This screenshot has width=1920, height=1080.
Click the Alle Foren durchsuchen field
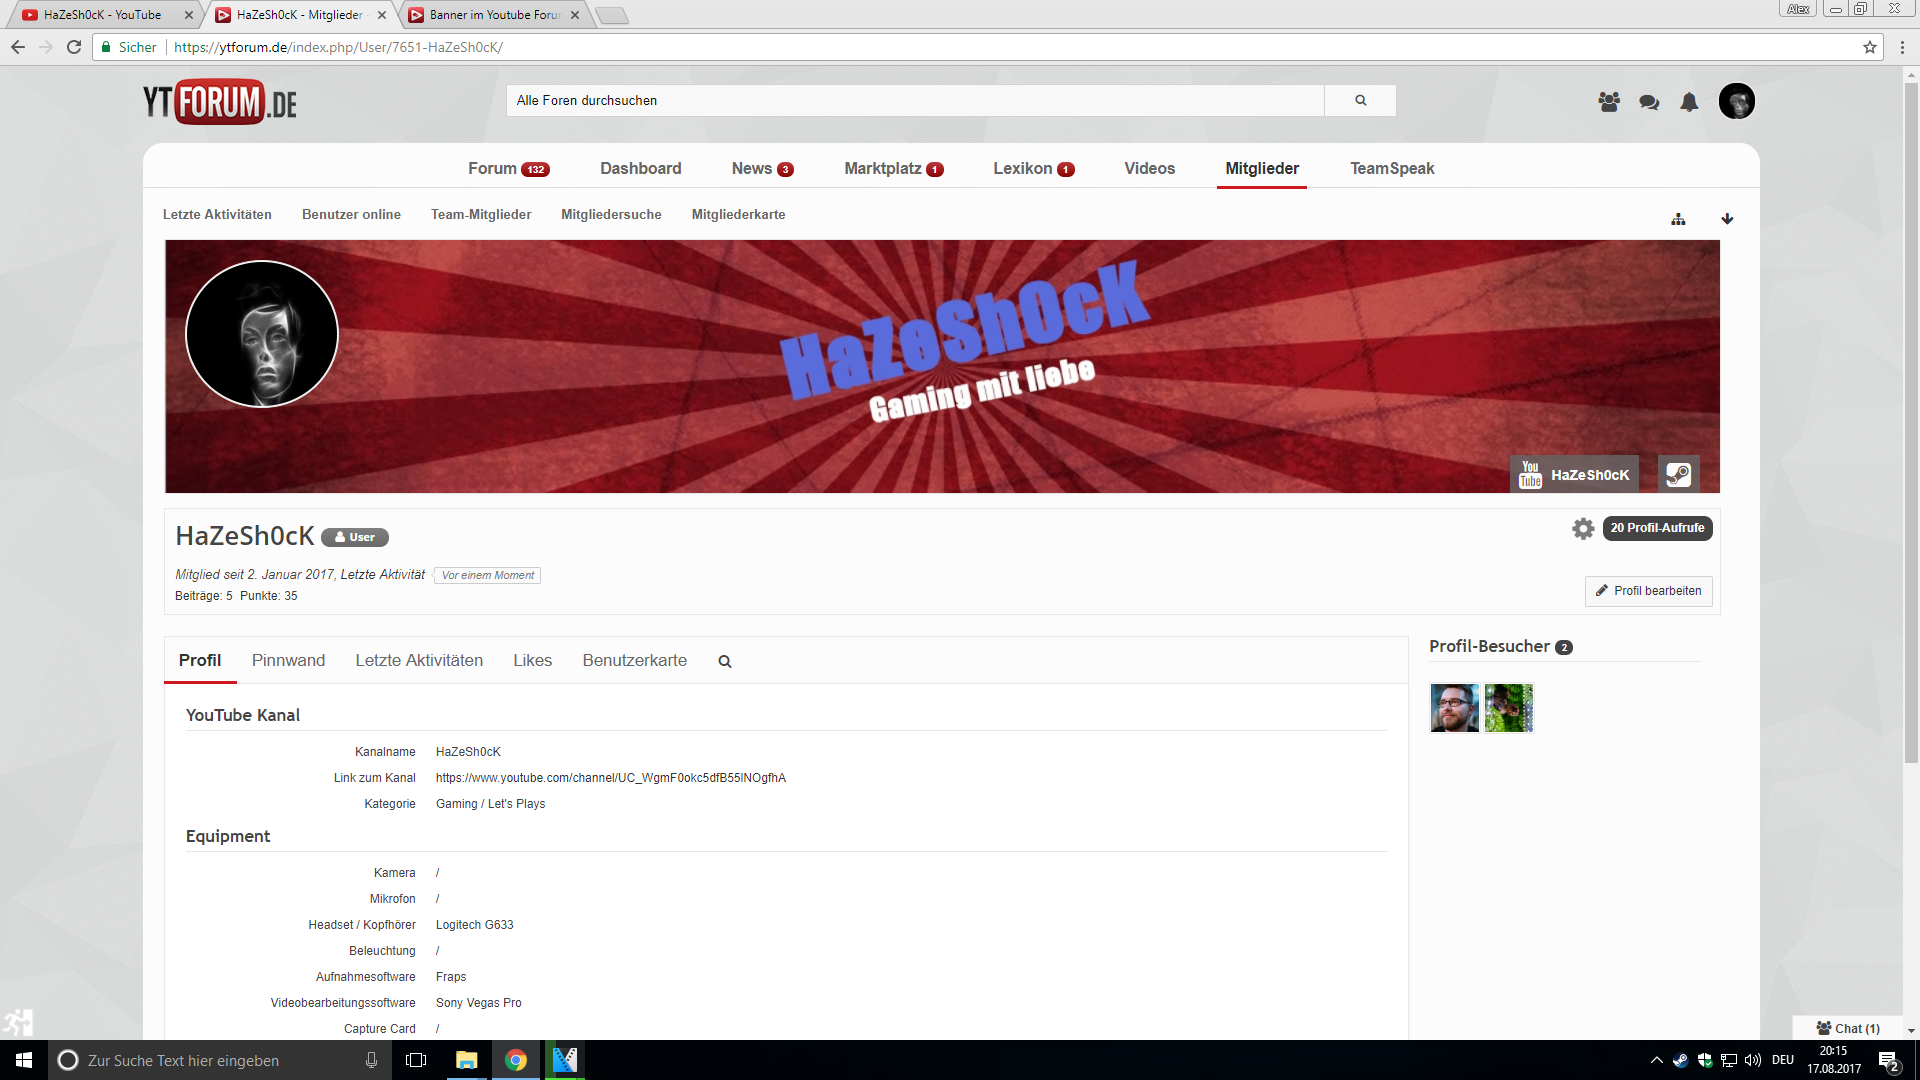pos(915,100)
